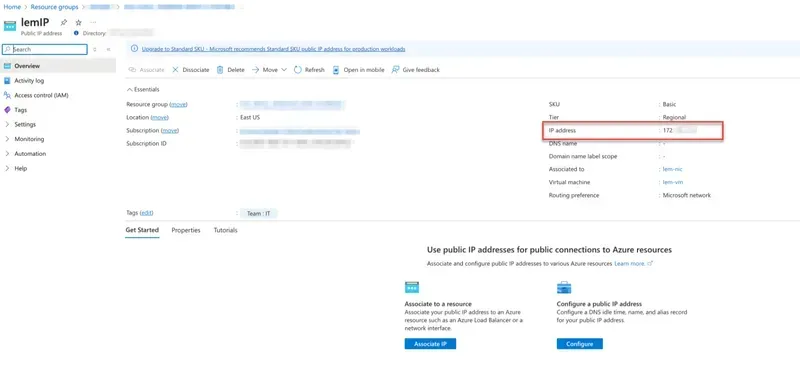The image size is (800, 365).
Task: Click the Associate to a resource tile icon
Action: [x=412, y=287]
